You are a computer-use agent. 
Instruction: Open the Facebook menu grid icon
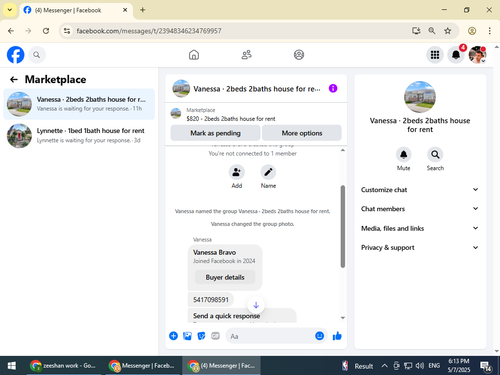(x=435, y=55)
